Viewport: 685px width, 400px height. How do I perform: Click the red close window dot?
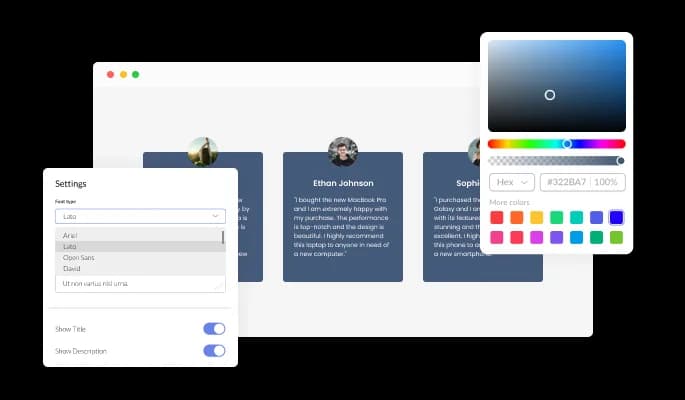(x=111, y=75)
